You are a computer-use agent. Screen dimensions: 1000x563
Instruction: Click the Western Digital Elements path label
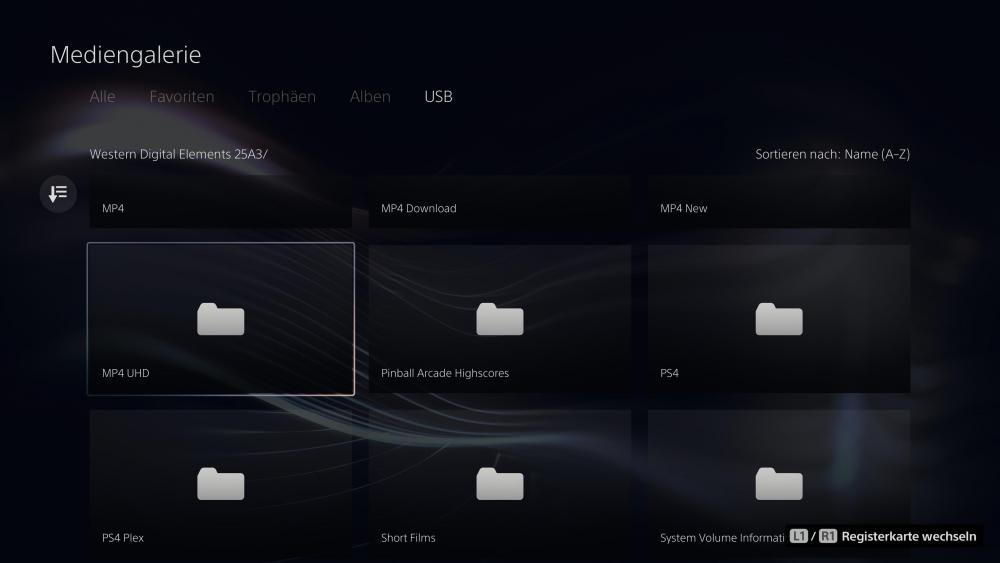(179, 154)
